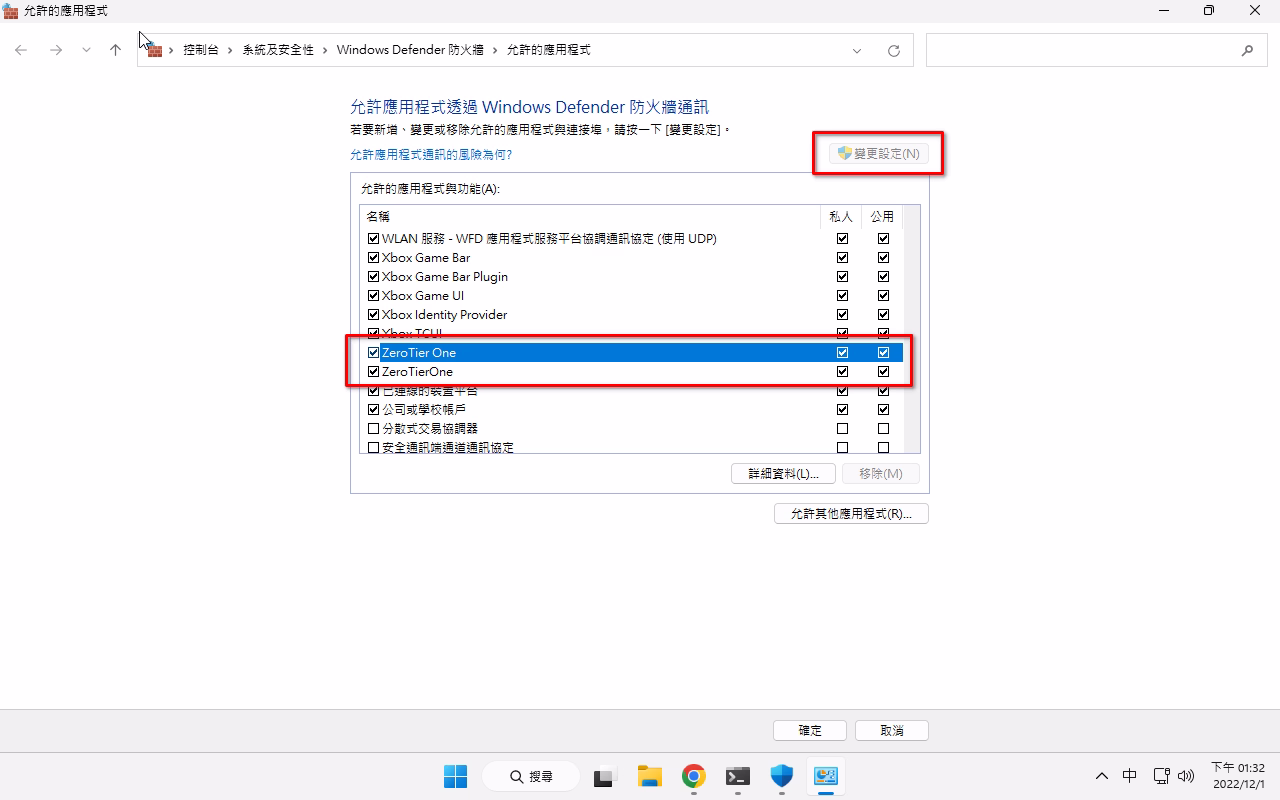Enable private checkbox for 分散式交易協調器
The height and width of the screenshot is (800, 1280).
pos(842,429)
